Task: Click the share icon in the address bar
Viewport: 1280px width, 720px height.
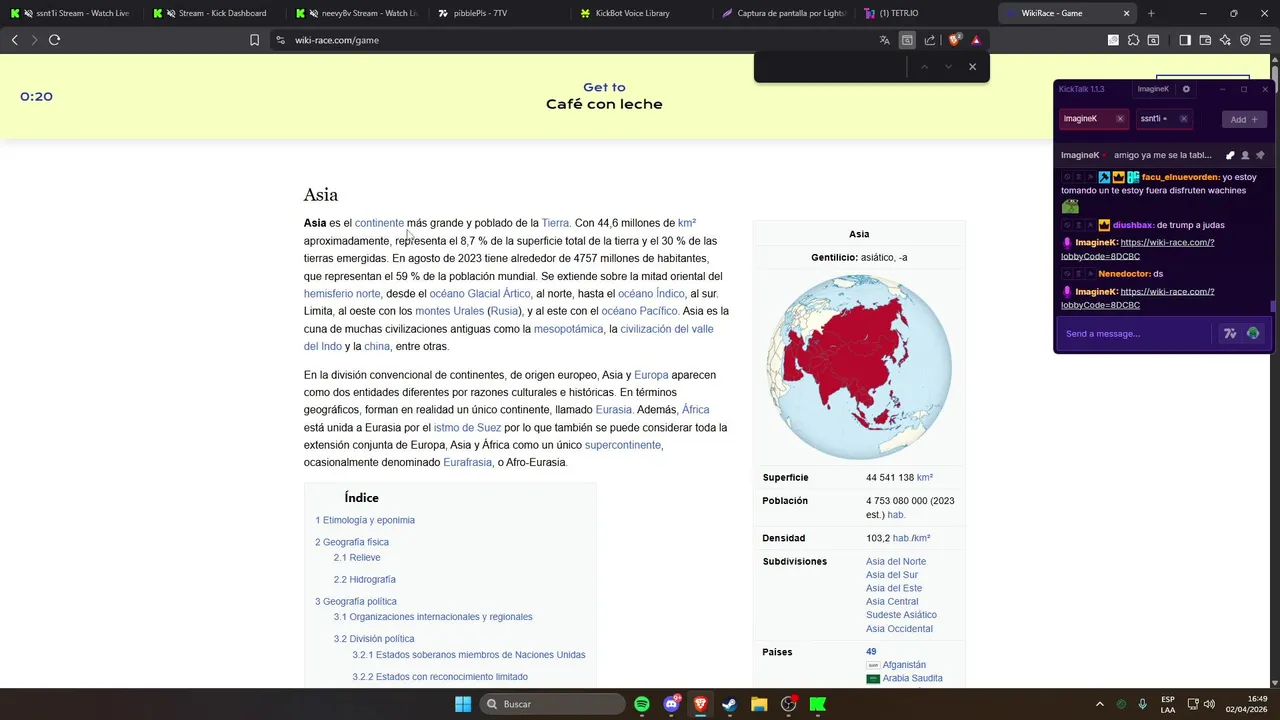Action: (929, 40)
